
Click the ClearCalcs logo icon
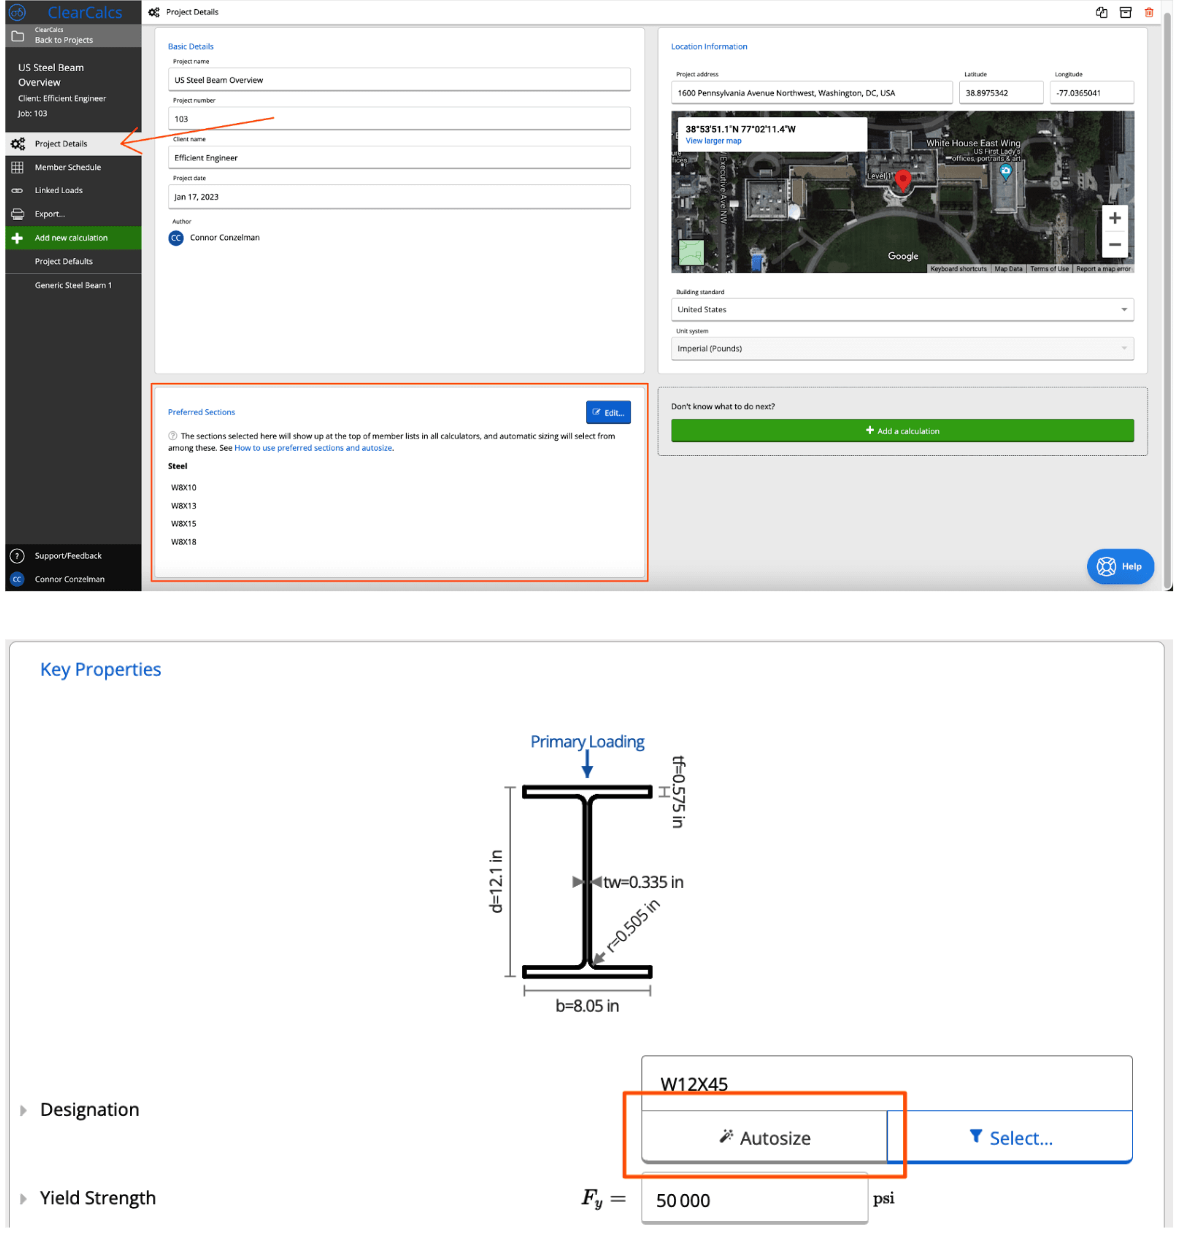17,12
